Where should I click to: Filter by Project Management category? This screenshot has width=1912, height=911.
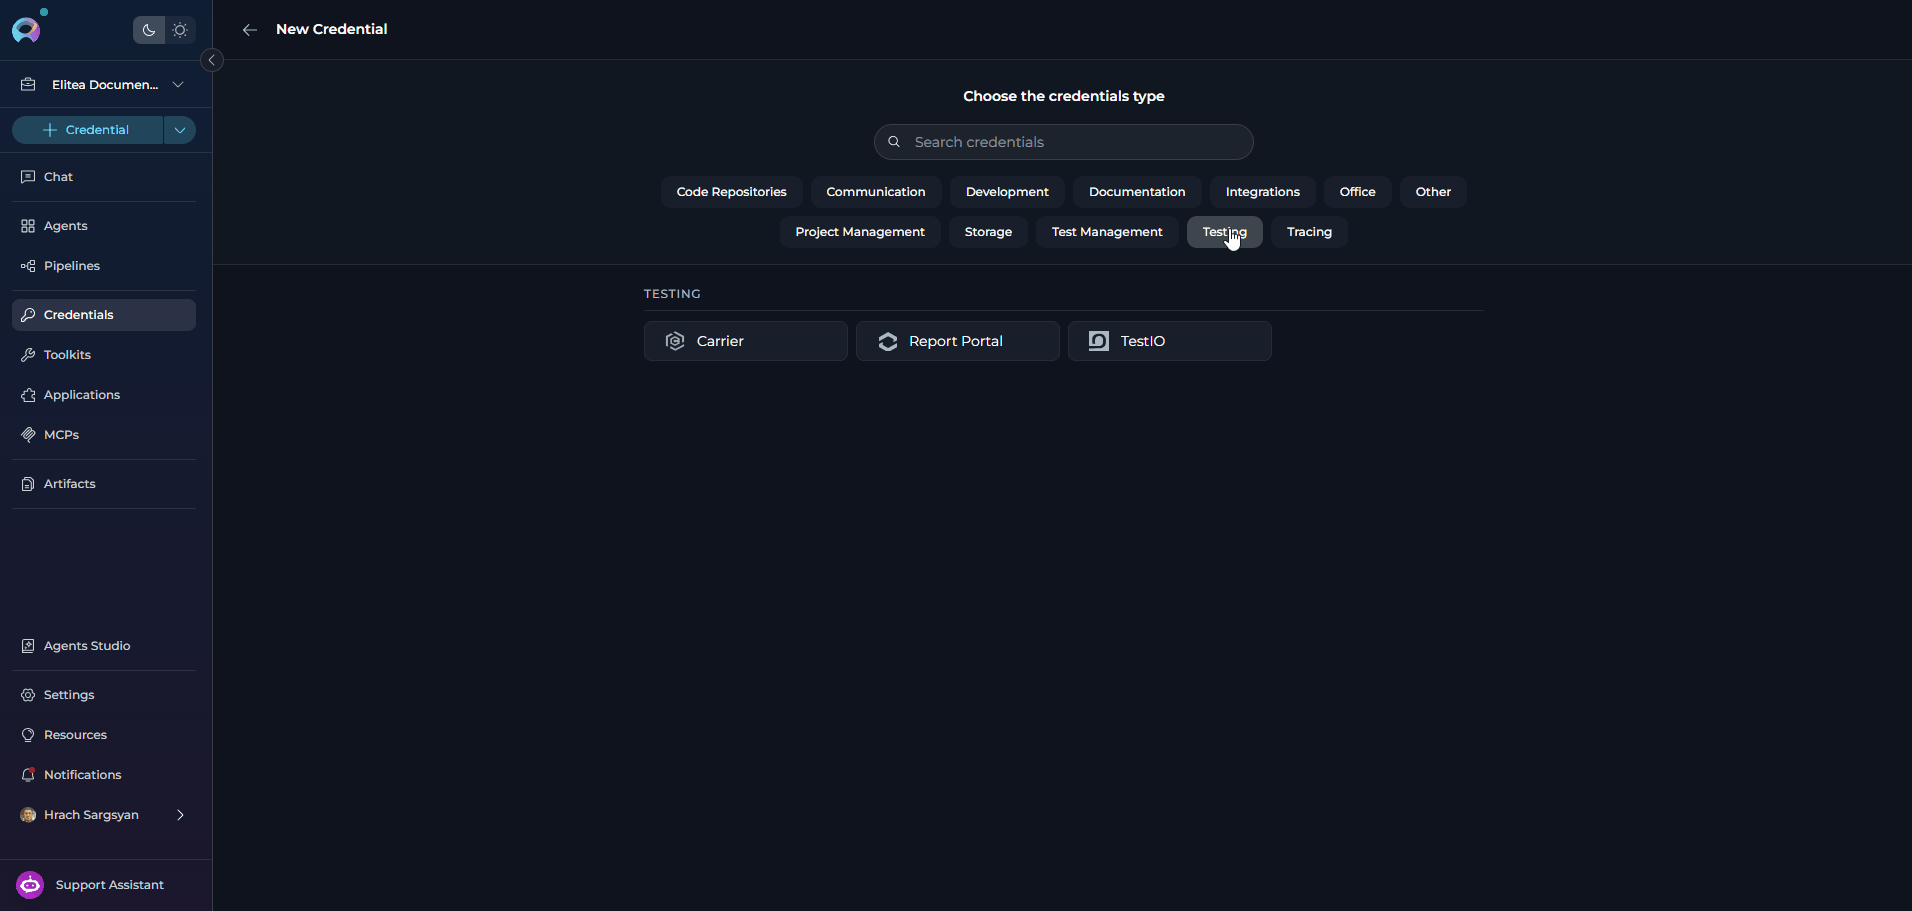point(860,232)
